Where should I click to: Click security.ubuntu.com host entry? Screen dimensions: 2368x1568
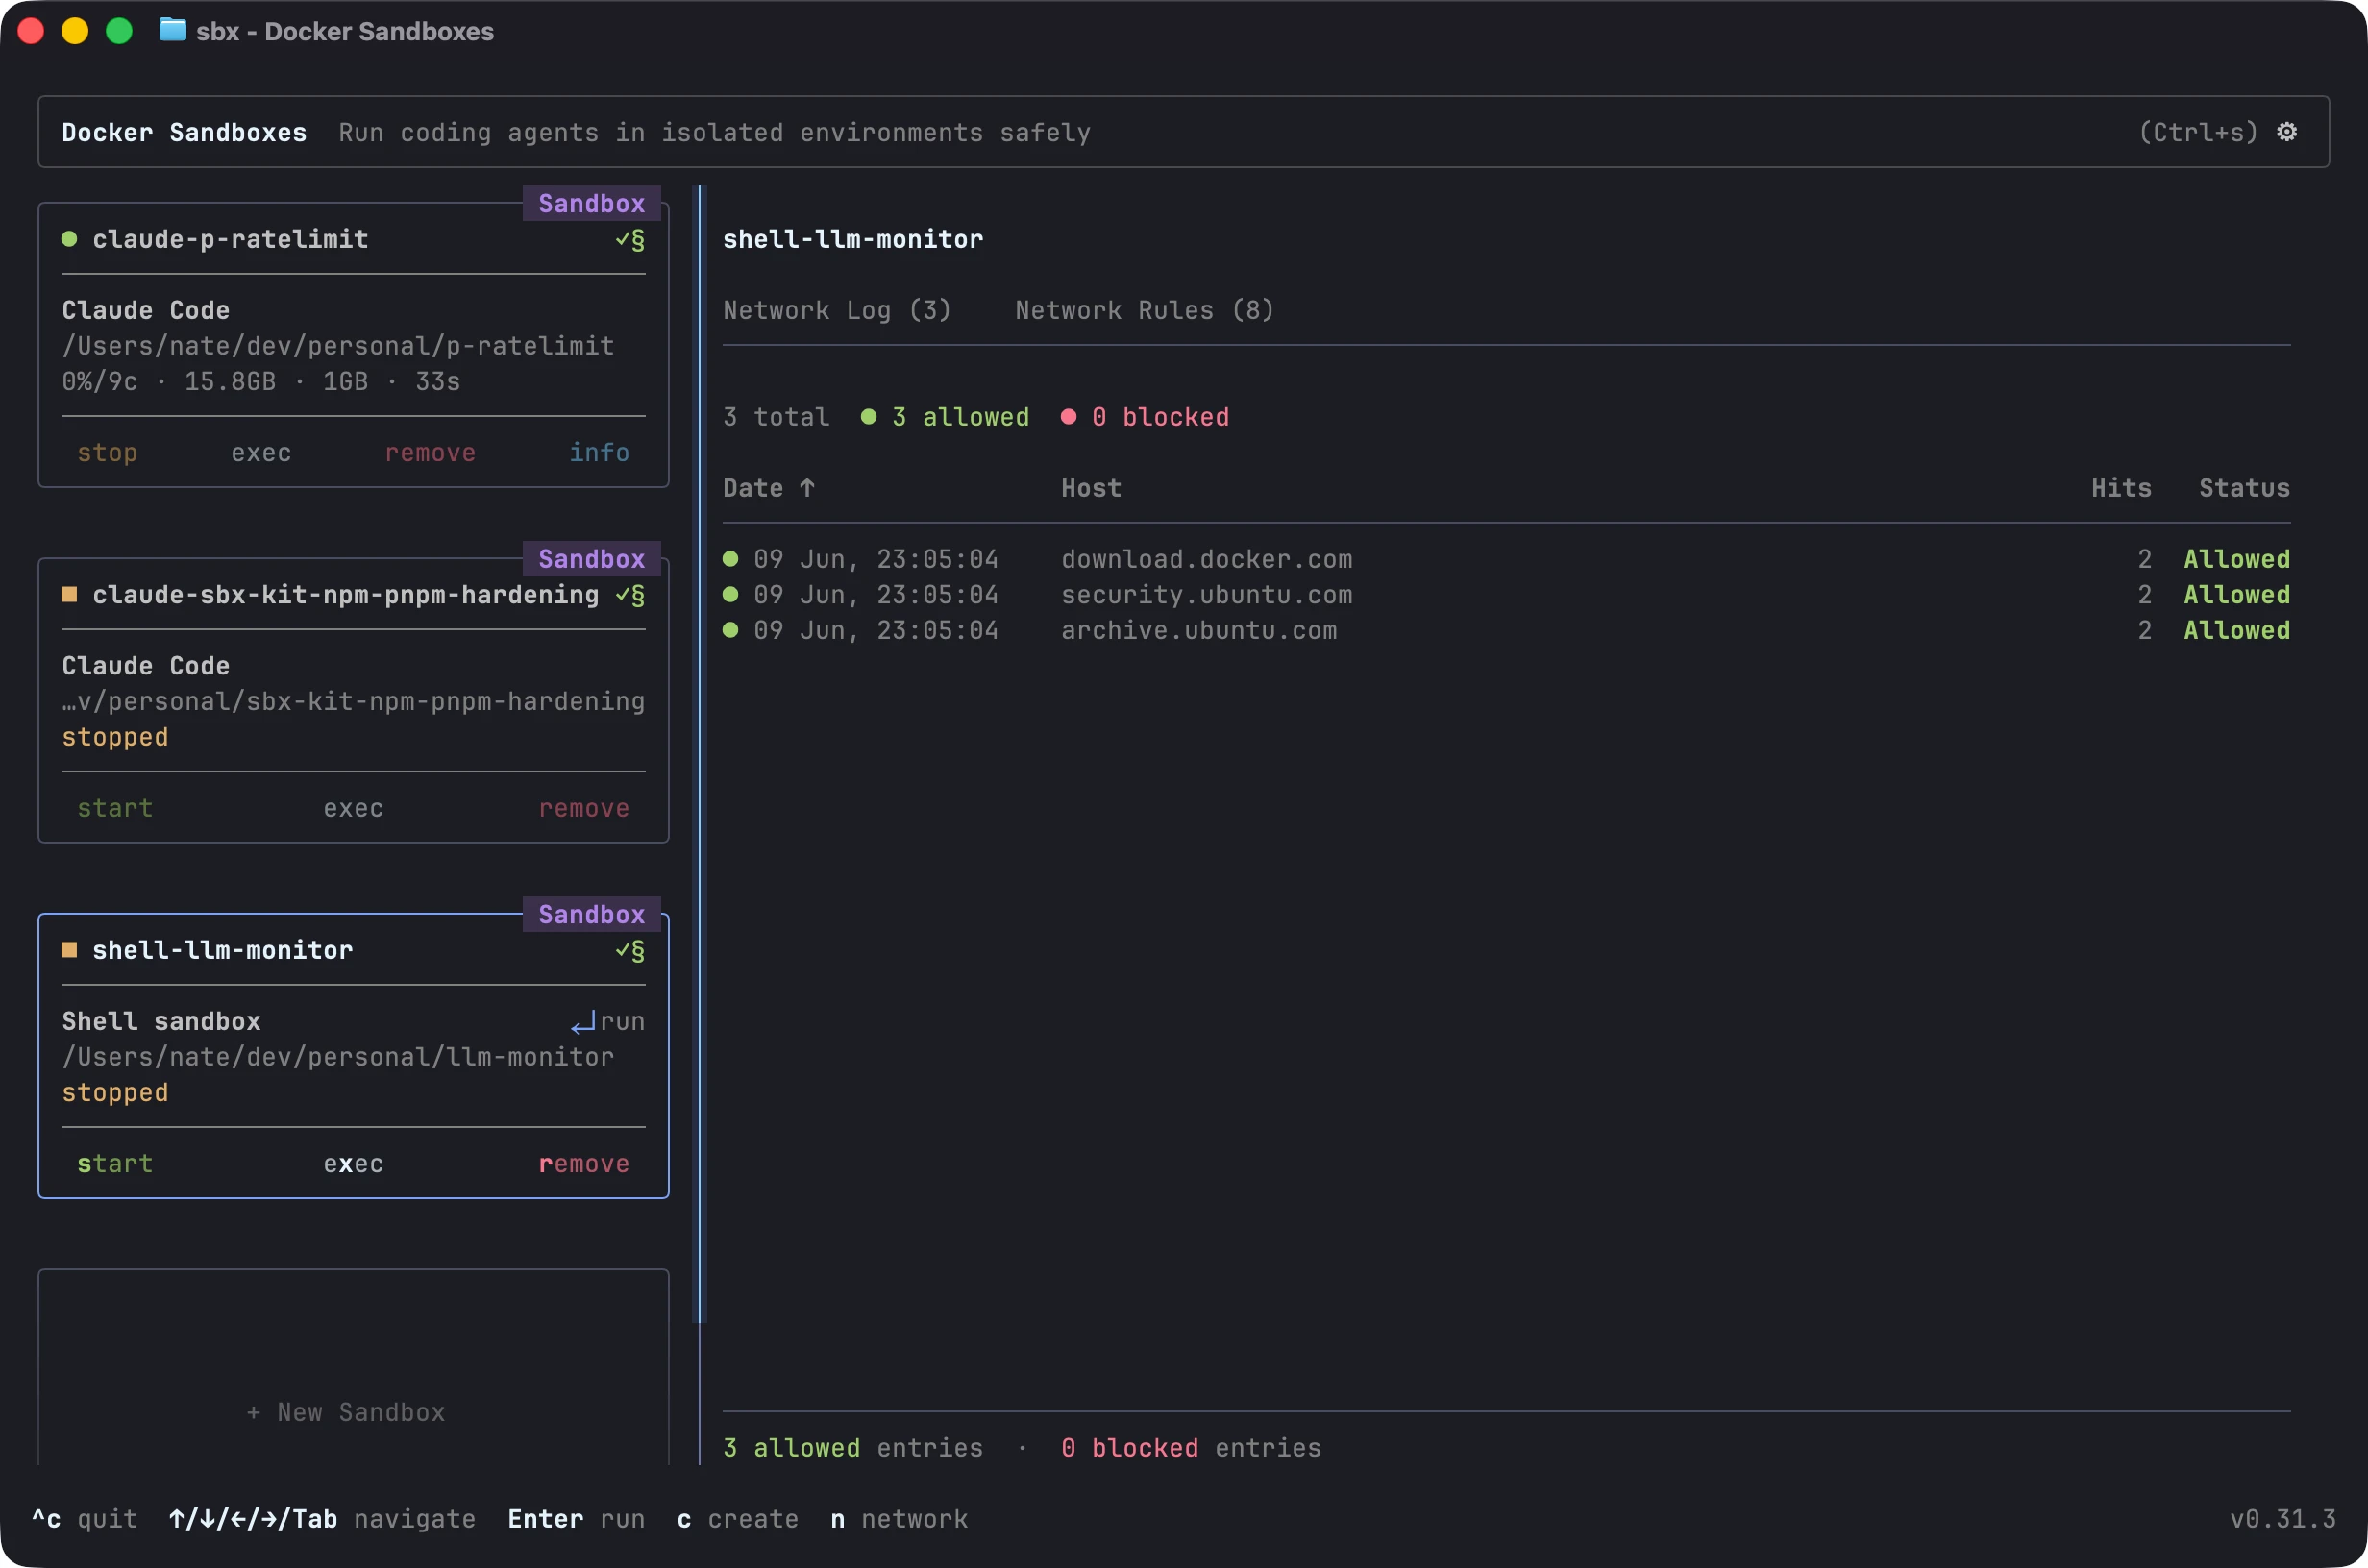(x=1206, y=595)
